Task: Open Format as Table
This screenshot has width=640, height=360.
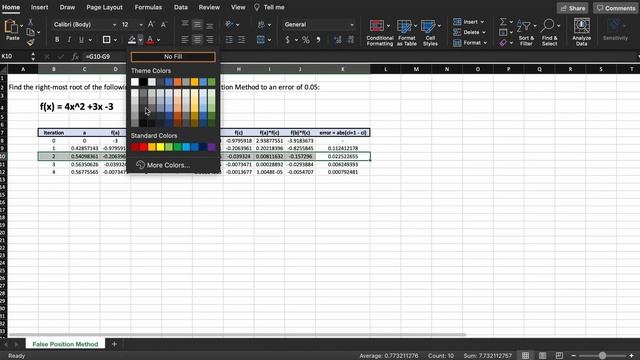Action: [406, 33]
